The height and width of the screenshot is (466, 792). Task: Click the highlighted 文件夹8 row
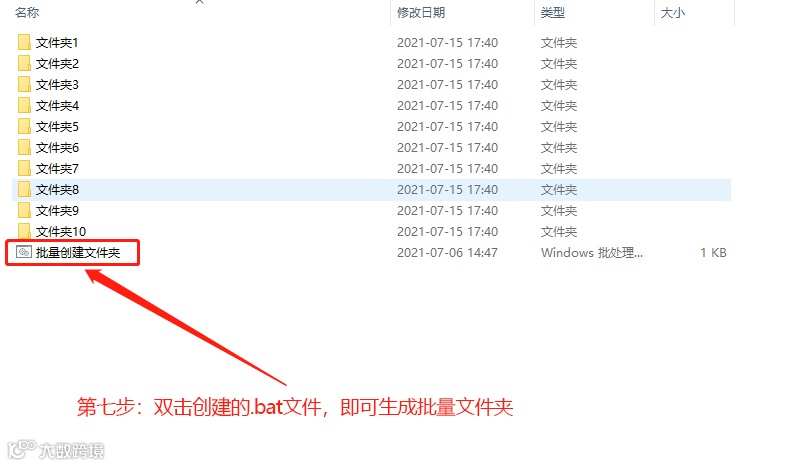(x=371, y=189)
